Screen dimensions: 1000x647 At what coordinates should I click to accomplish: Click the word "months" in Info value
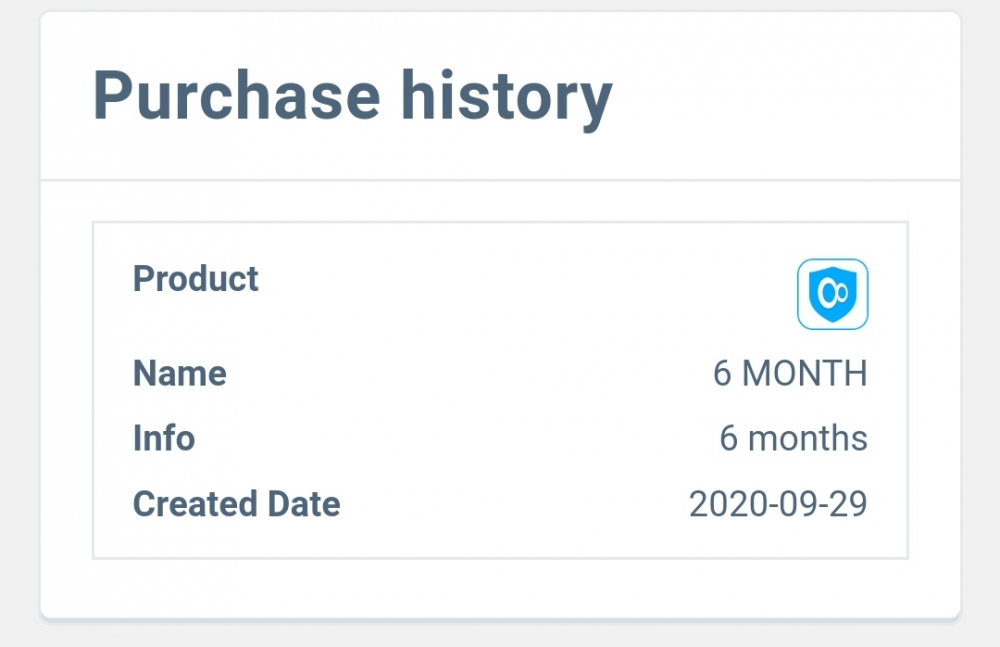tap(808, 438)
